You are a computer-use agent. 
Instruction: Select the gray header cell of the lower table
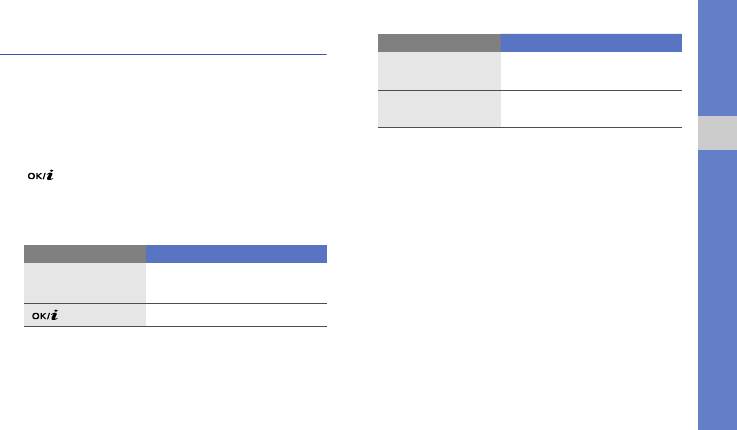85,253
